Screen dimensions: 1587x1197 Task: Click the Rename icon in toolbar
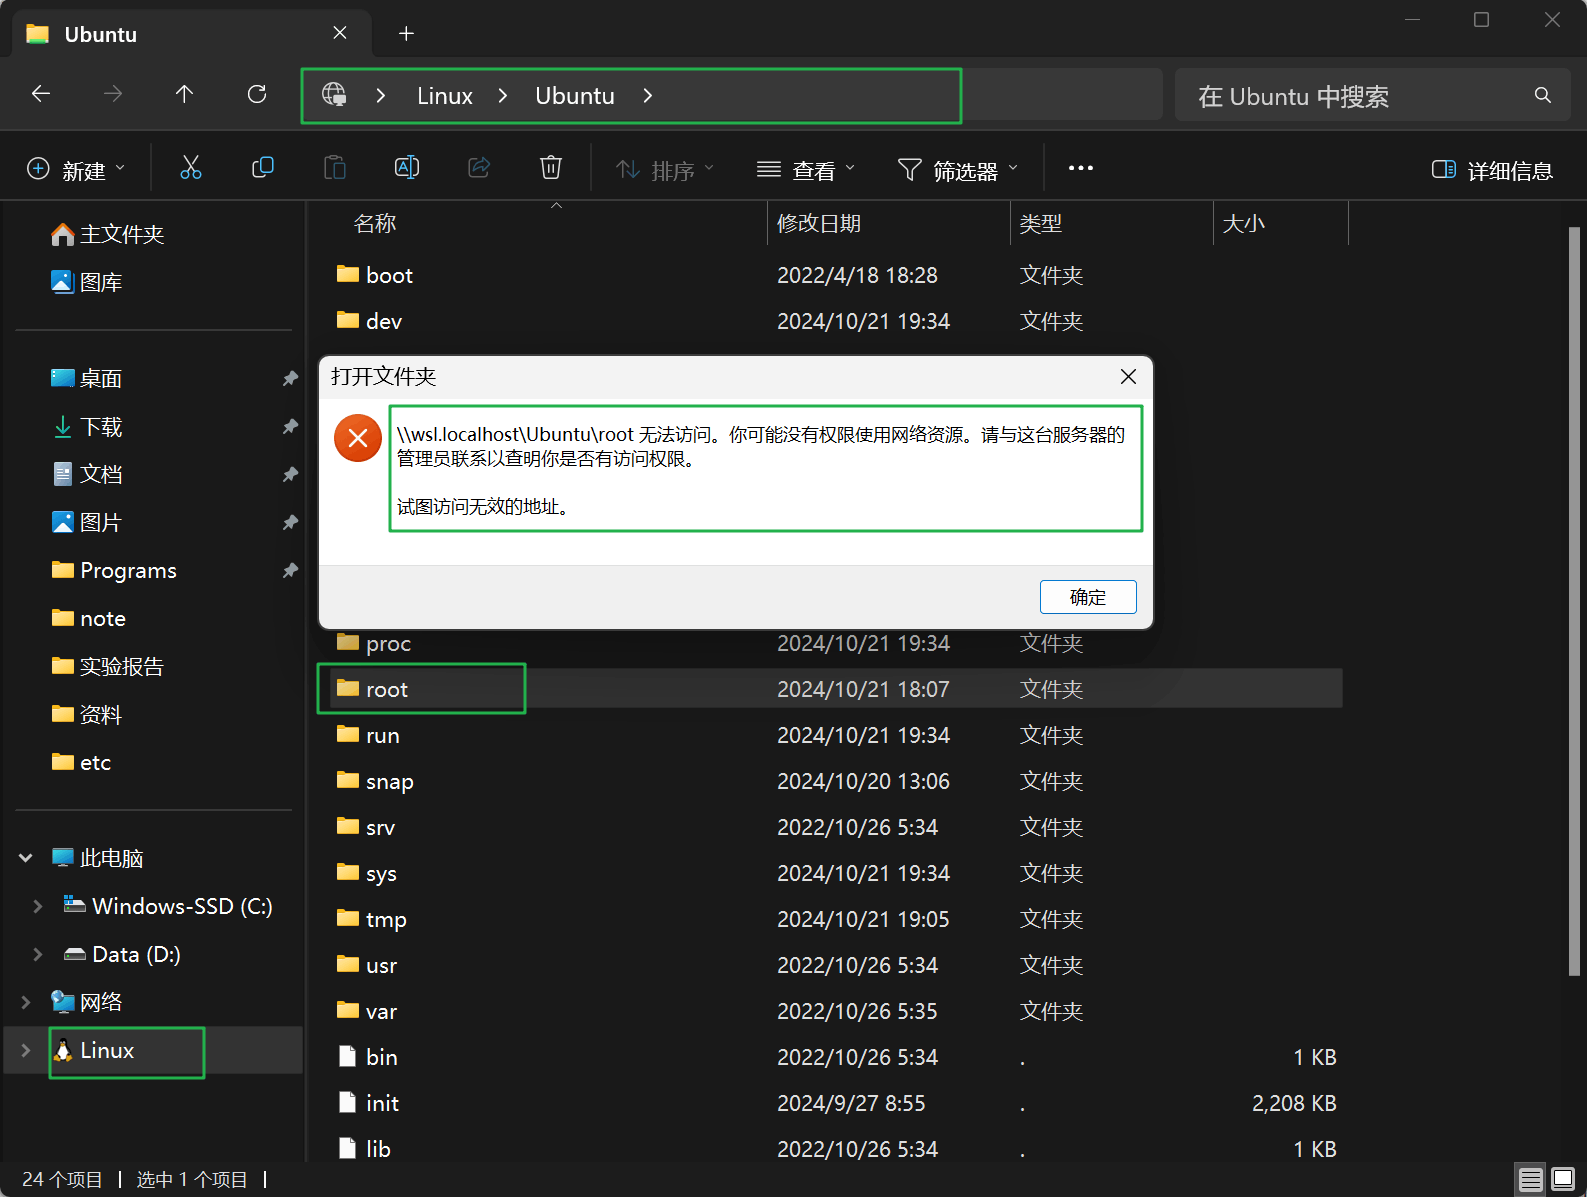407,168
